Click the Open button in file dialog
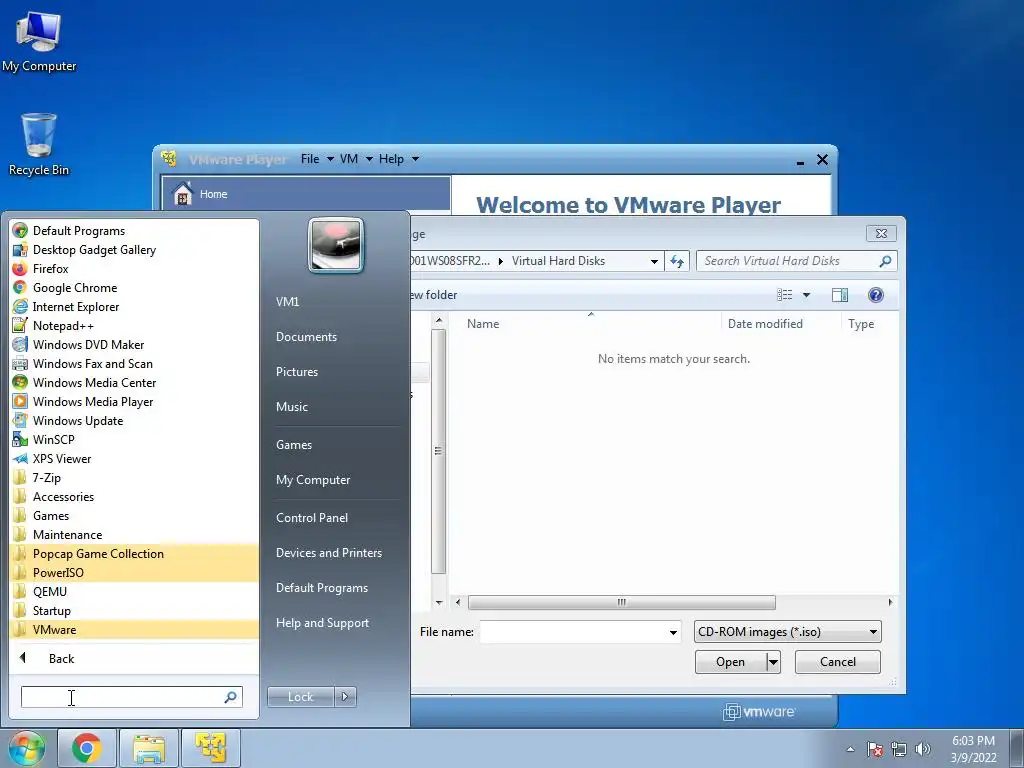 coord(730,662)
